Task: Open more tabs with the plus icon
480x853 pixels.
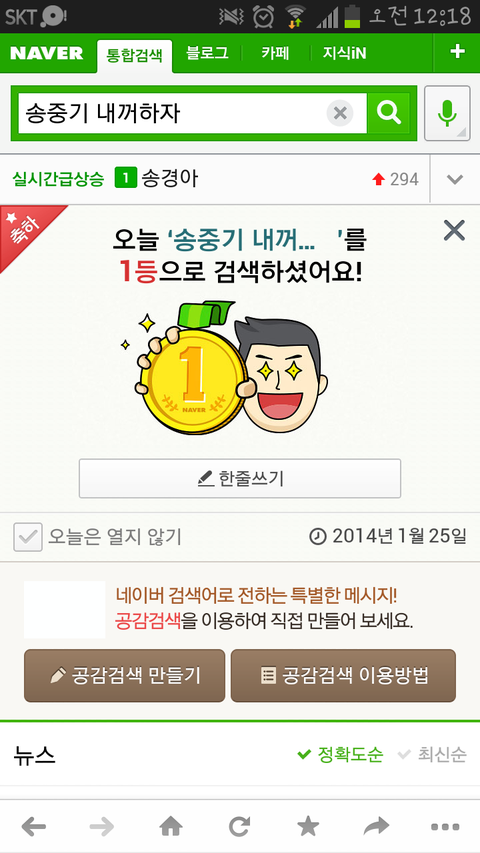Action: [x=457, y=52]
